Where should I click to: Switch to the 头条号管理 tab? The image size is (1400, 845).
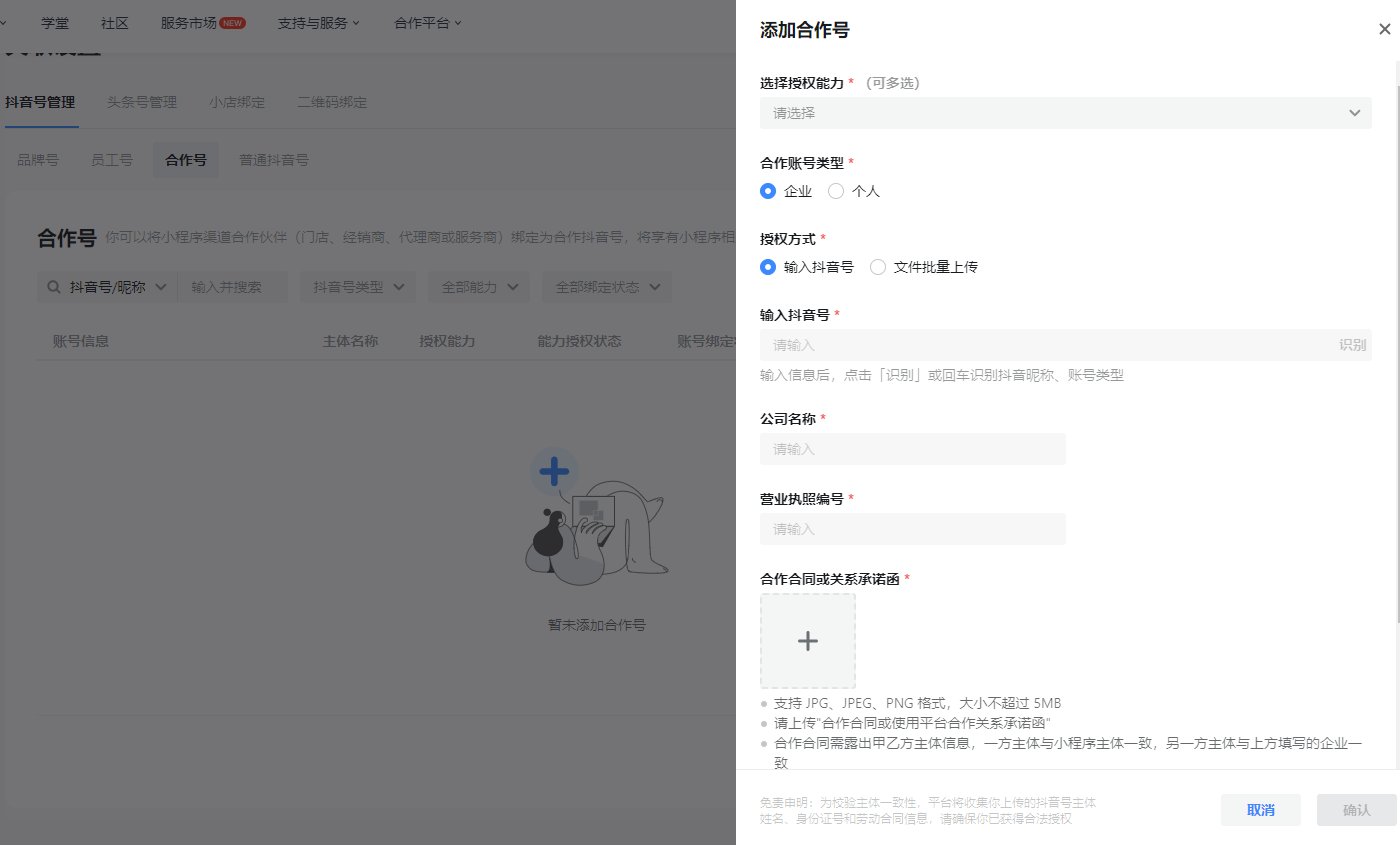pos(142,102)
